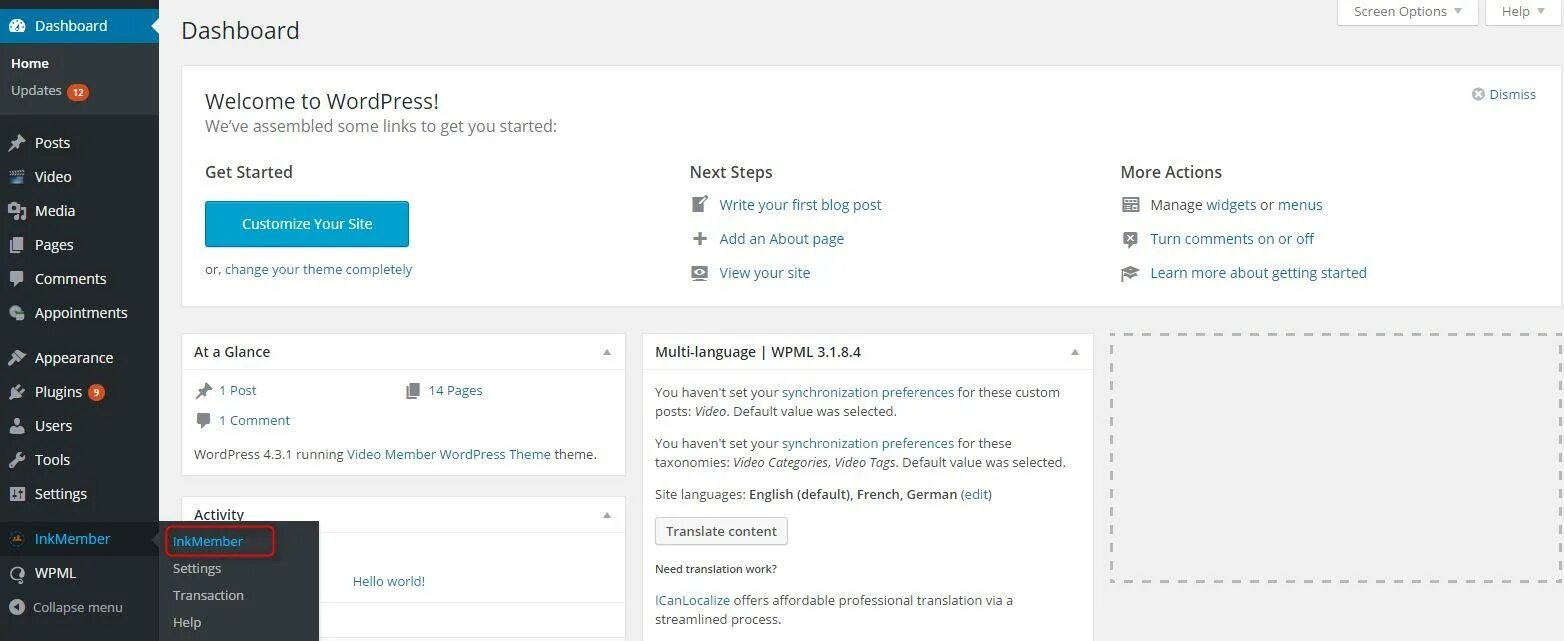Click the Users person icon

[17, 426]
